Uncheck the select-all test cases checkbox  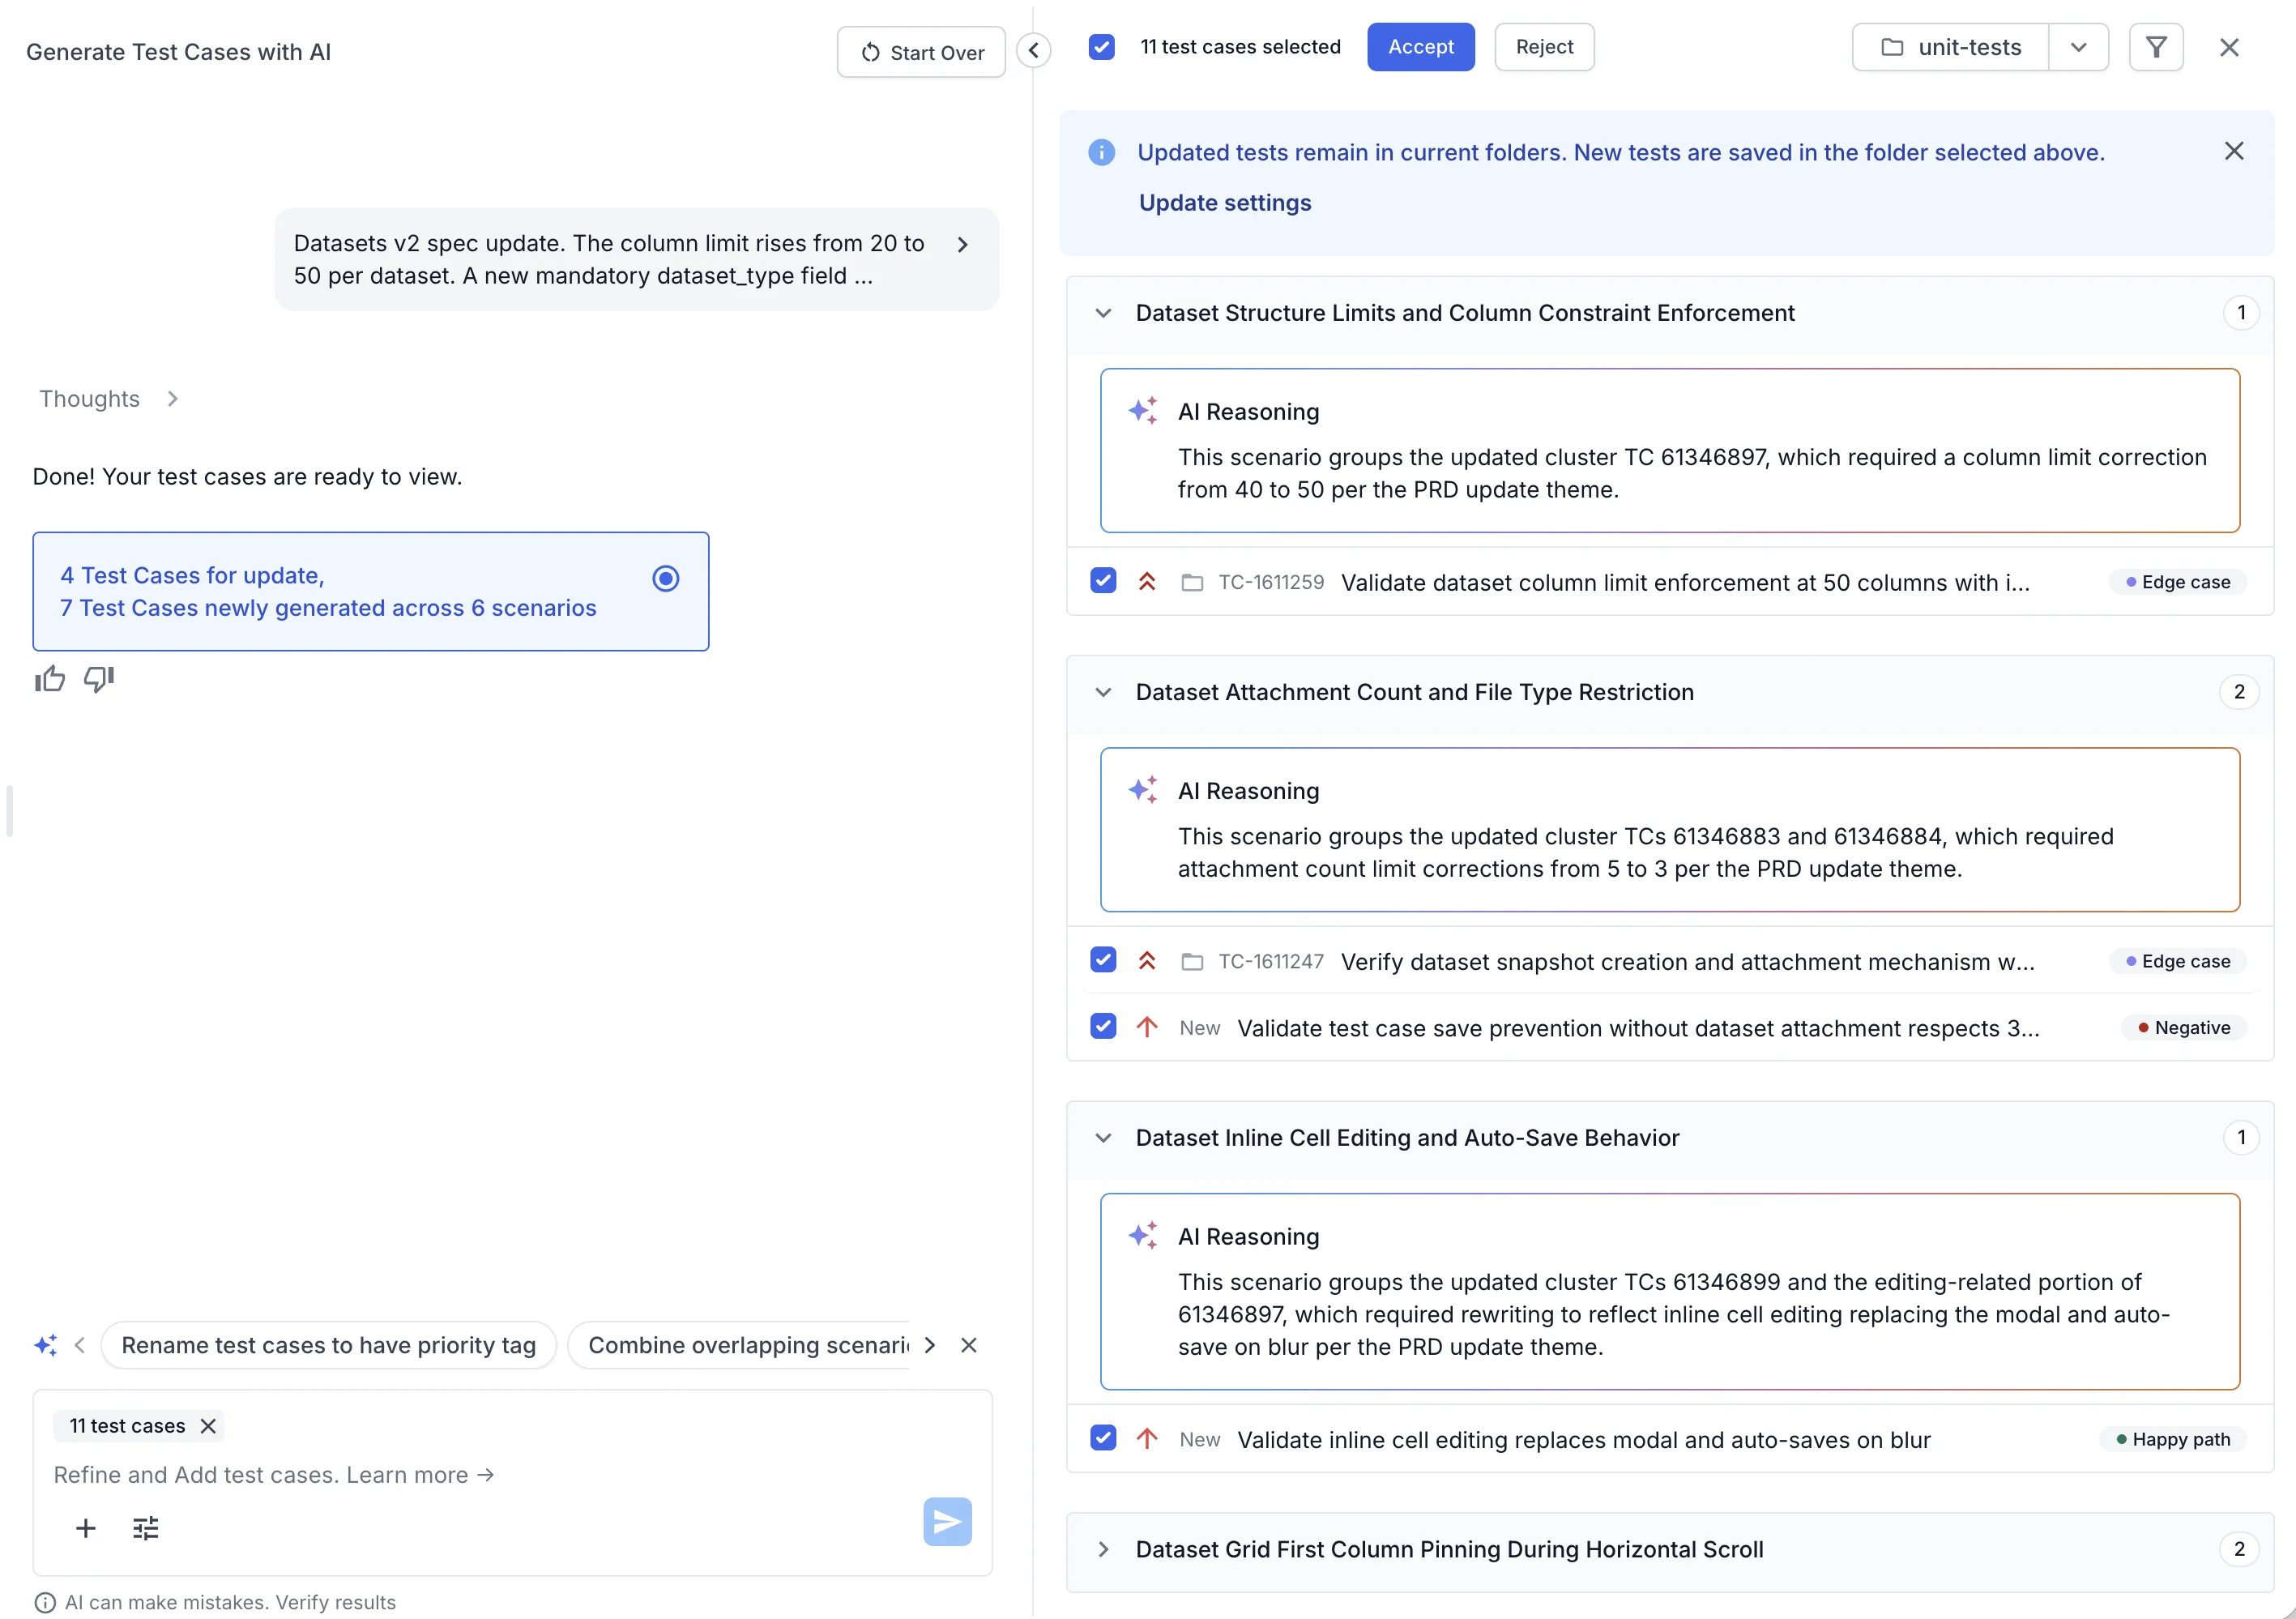1101,47
